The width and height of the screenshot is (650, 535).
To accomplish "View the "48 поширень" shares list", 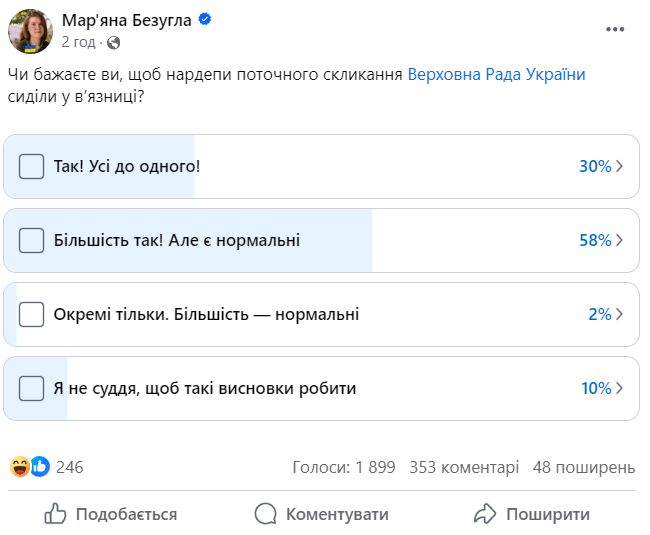I will pyautogui.click(x=584, y=467).
